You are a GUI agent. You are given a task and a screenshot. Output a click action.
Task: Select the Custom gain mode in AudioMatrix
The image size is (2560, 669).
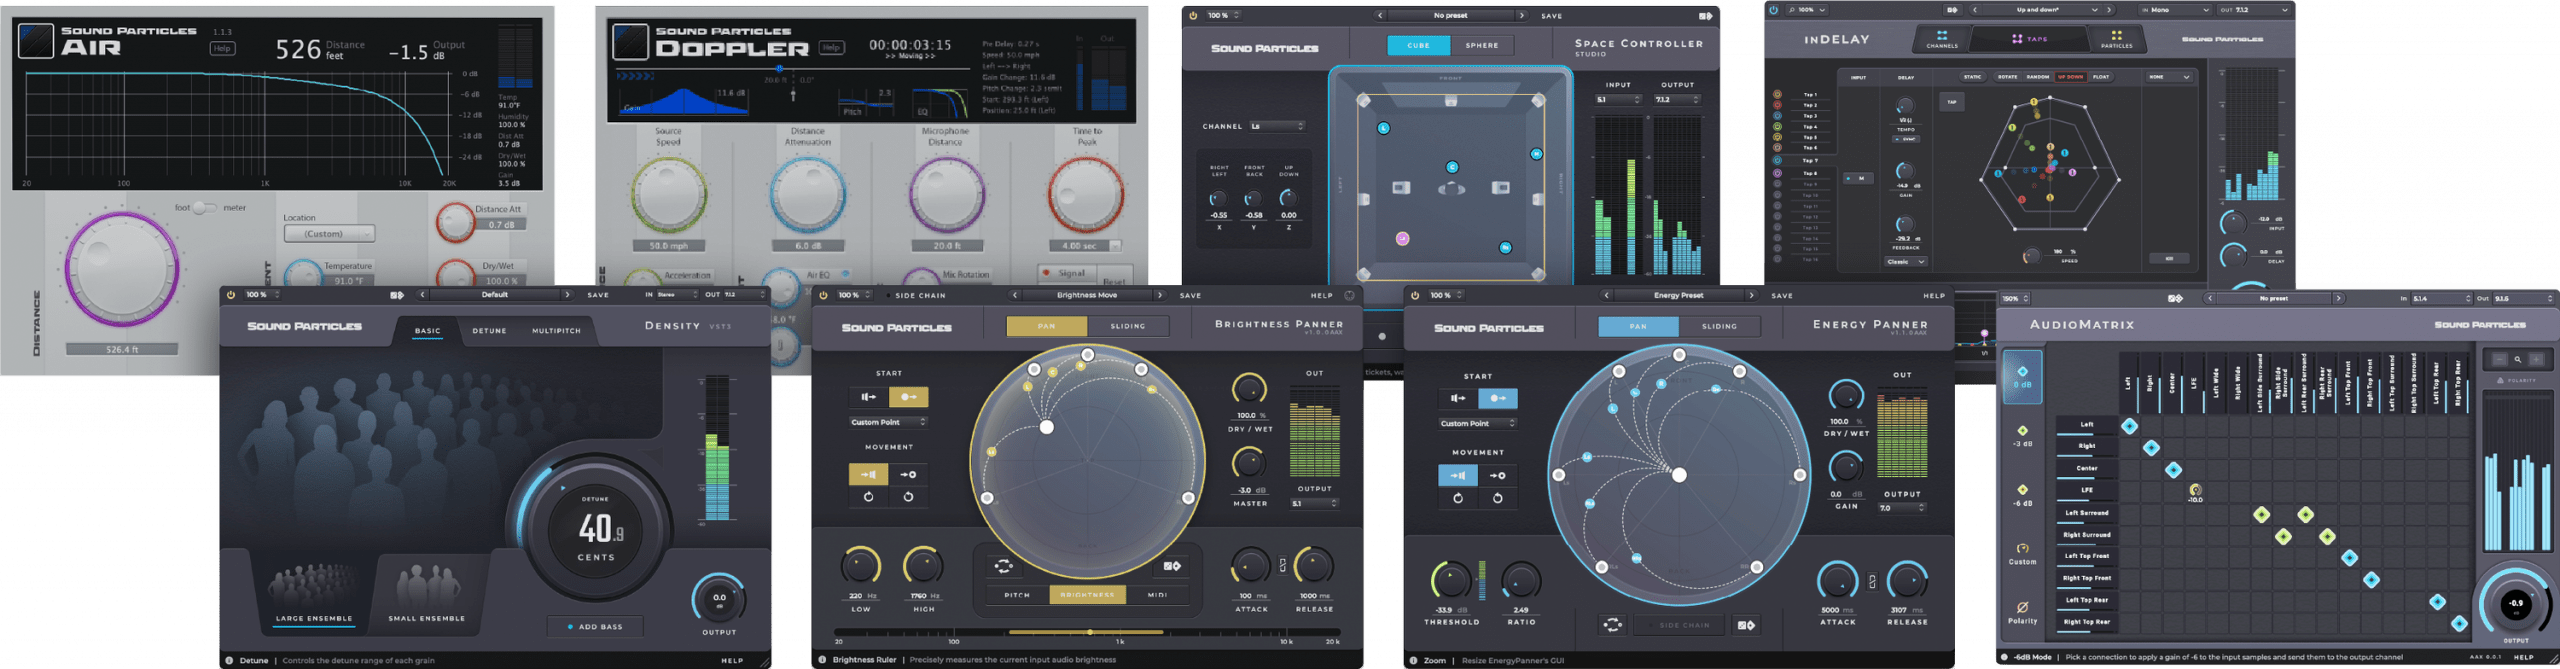[x=2022, y=554]
